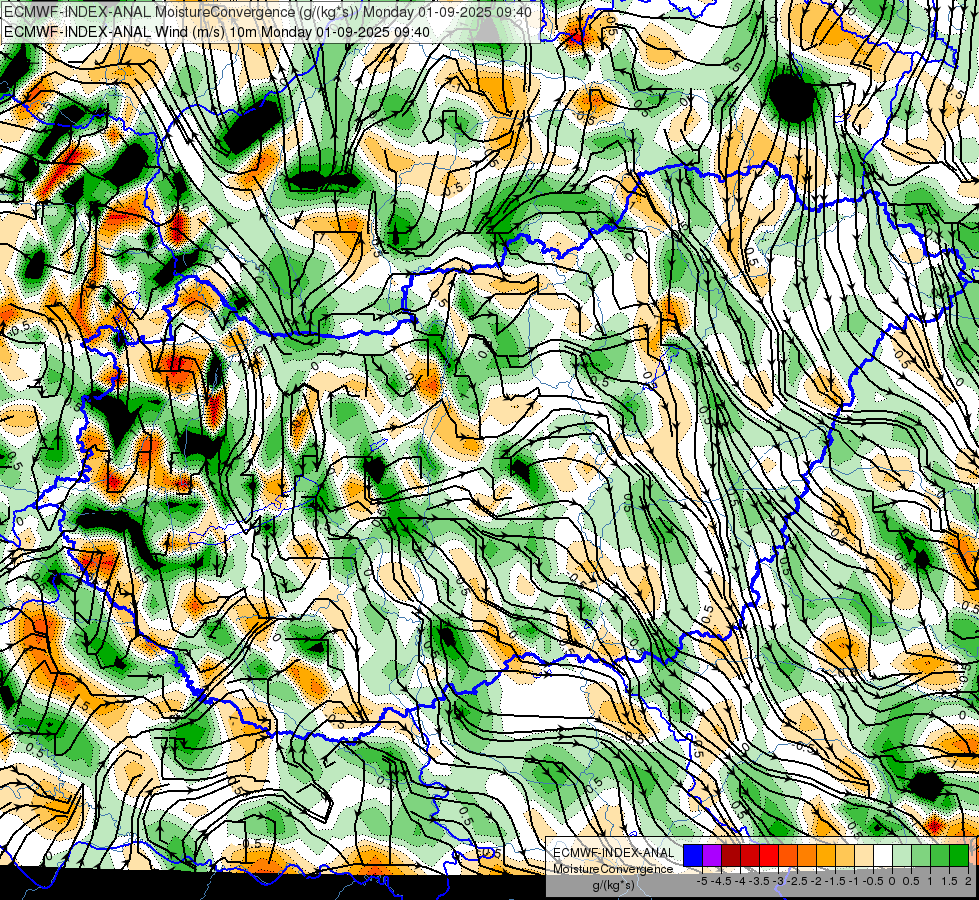Click the orange swatch between -2.5 and -2

(807, 855)
